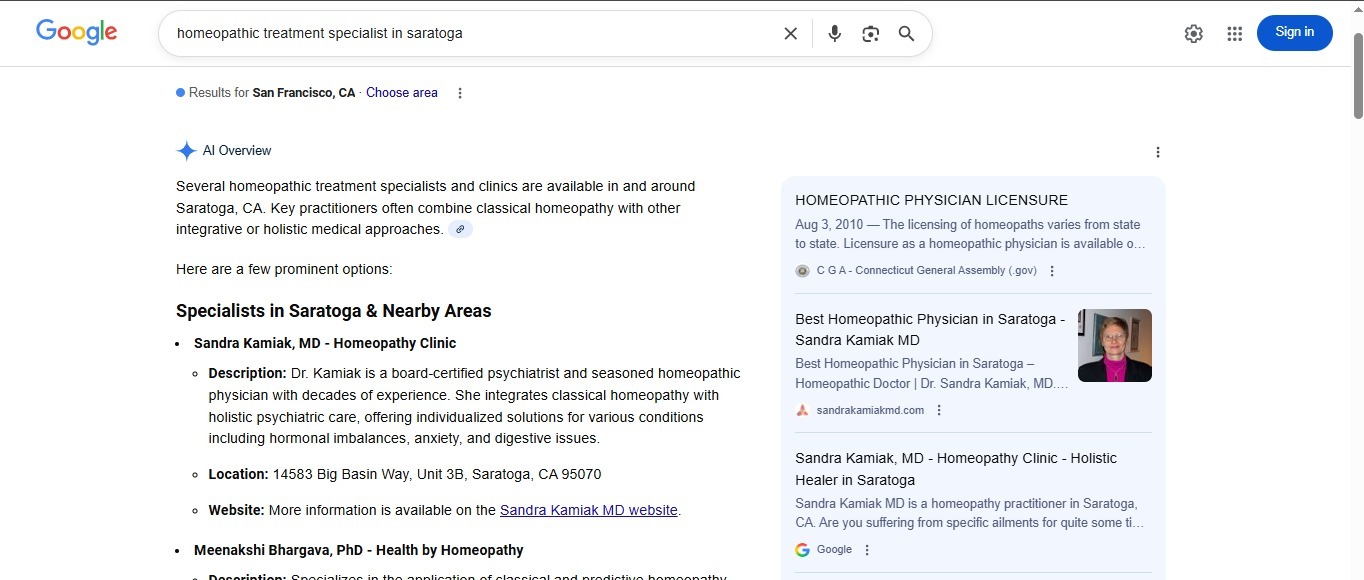
Task: Click the Choose area link
Action: [402, 93]
